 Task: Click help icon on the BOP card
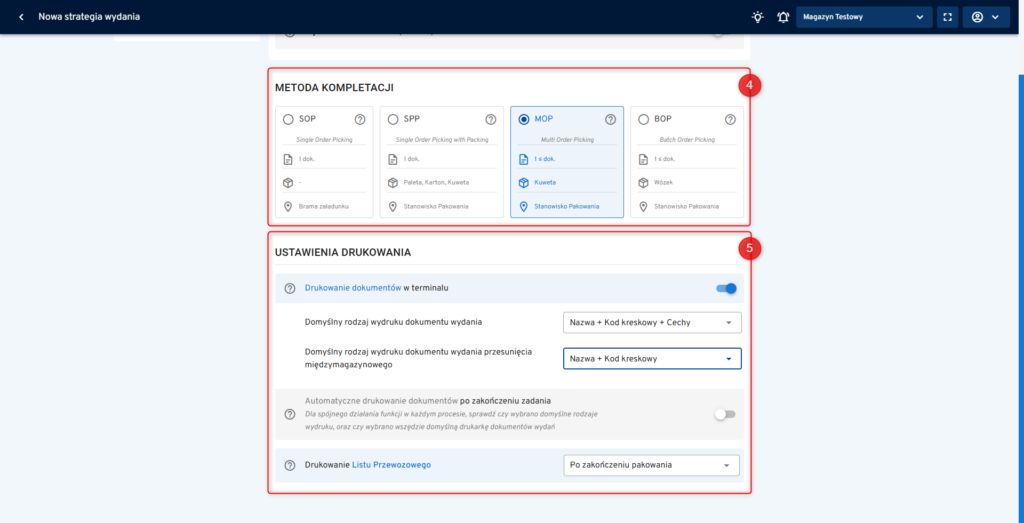point(730,119)
